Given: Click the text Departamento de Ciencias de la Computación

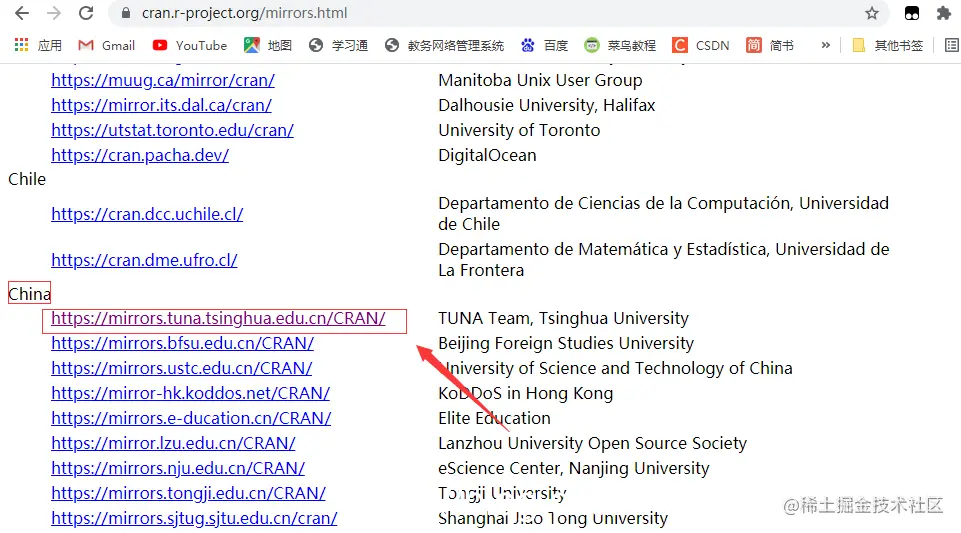Looking at the screenshot, I should point(615,203).
